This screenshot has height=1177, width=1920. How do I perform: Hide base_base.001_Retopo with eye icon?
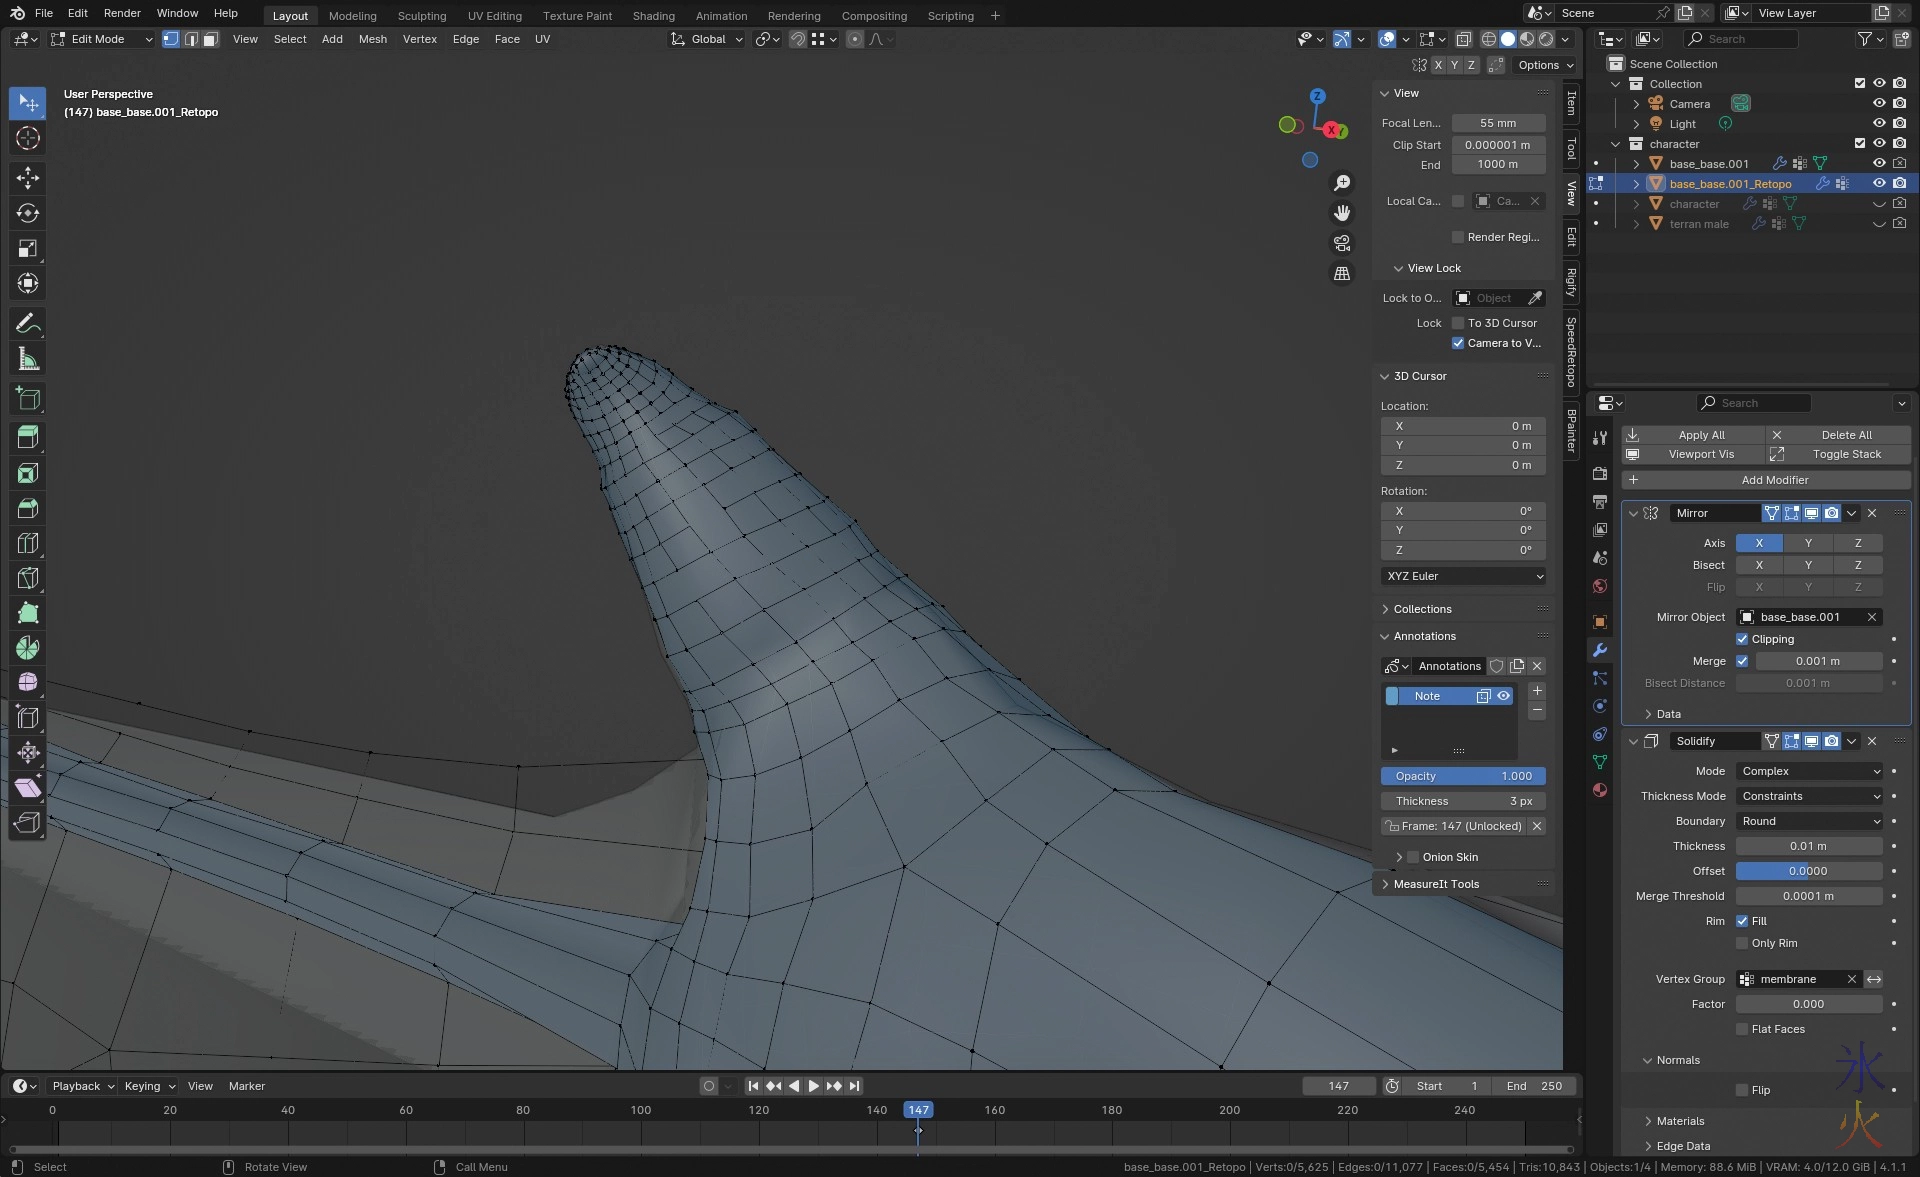pyautogui.click(x=1879, y=183)
